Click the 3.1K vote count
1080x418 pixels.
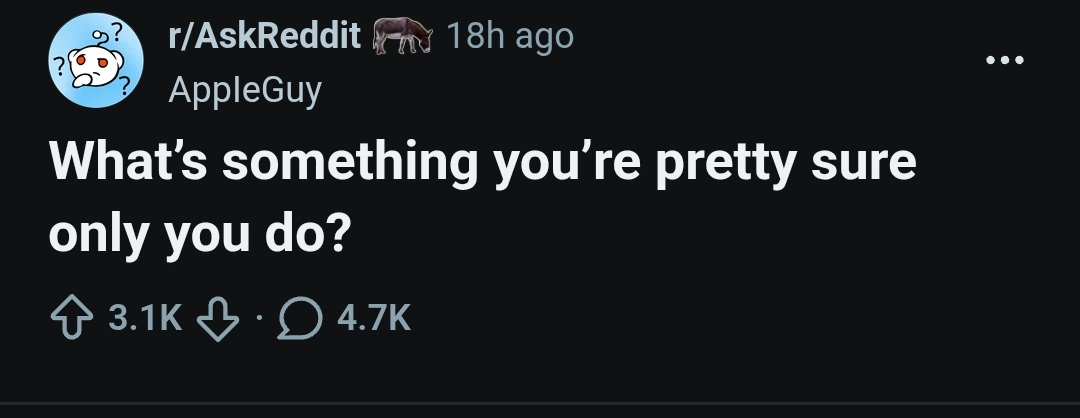coord(144,318)
